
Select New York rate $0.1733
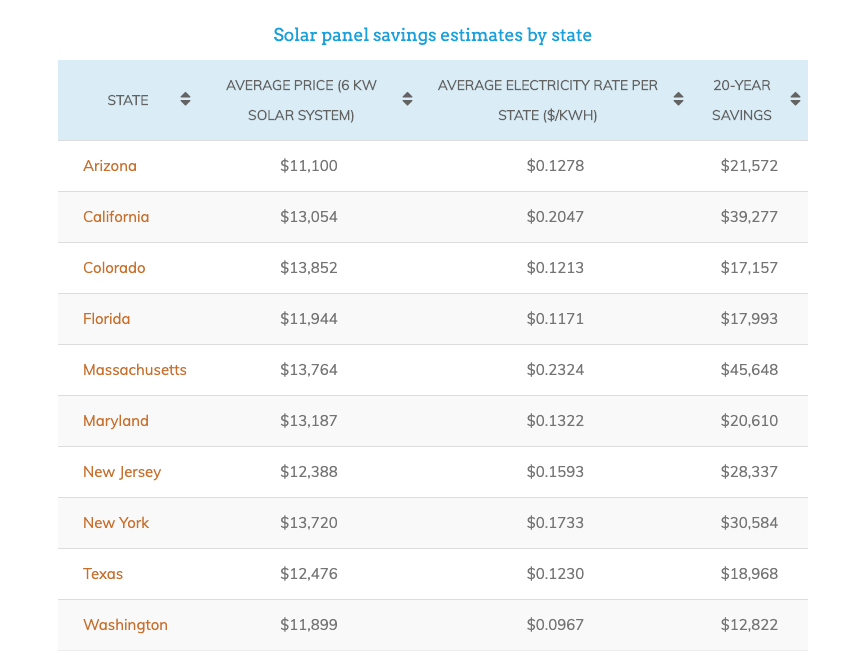coord(555,523)
